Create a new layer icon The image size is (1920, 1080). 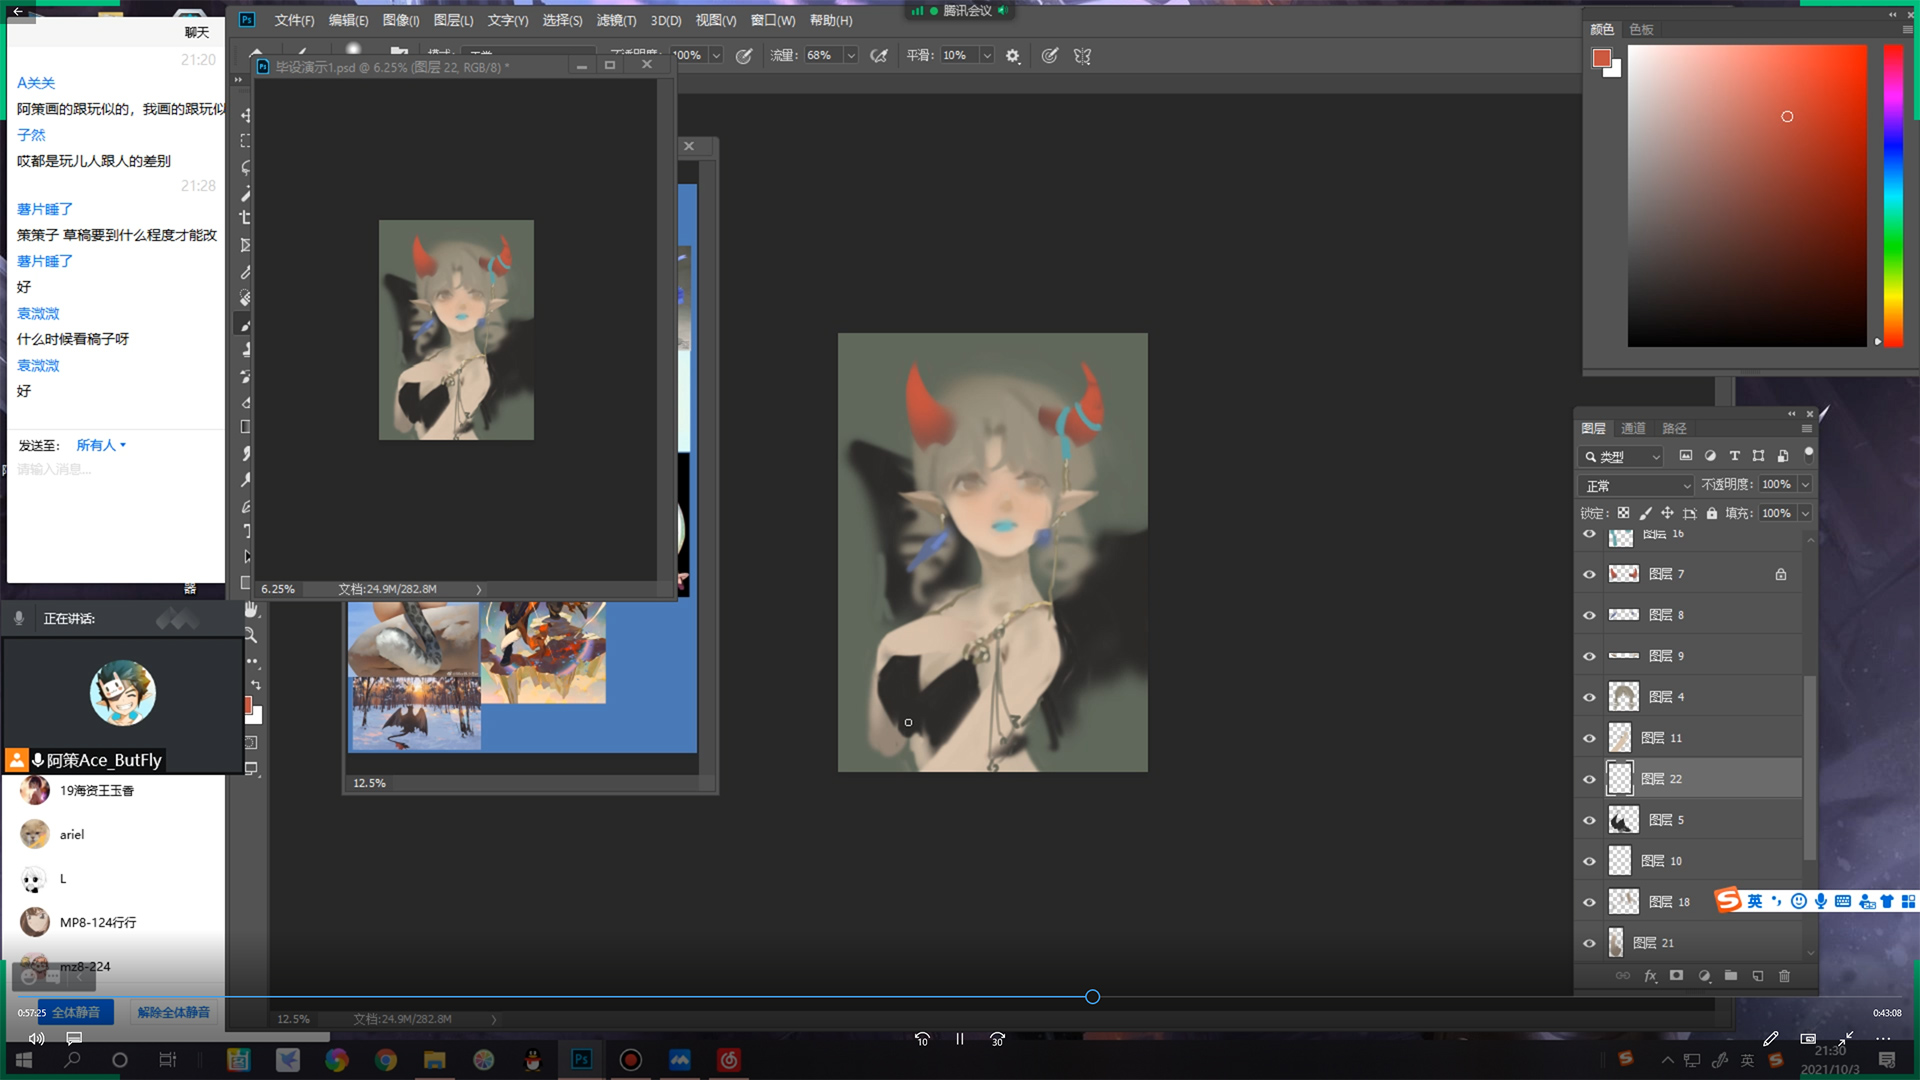pyautogui.click(x=1758, y=976)
